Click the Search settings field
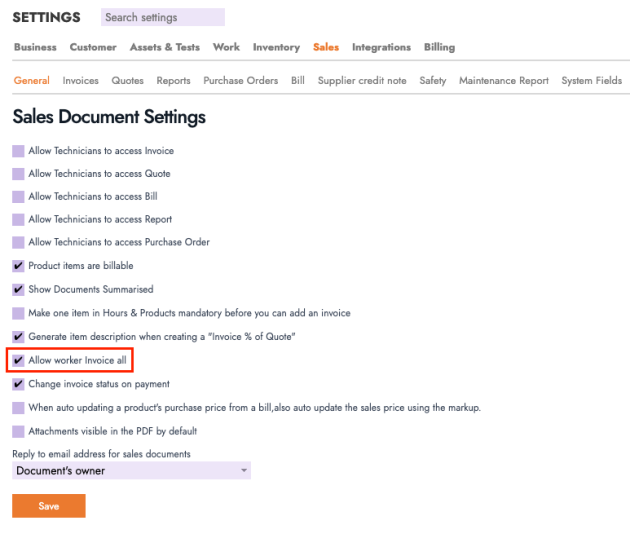 (163, 17)
